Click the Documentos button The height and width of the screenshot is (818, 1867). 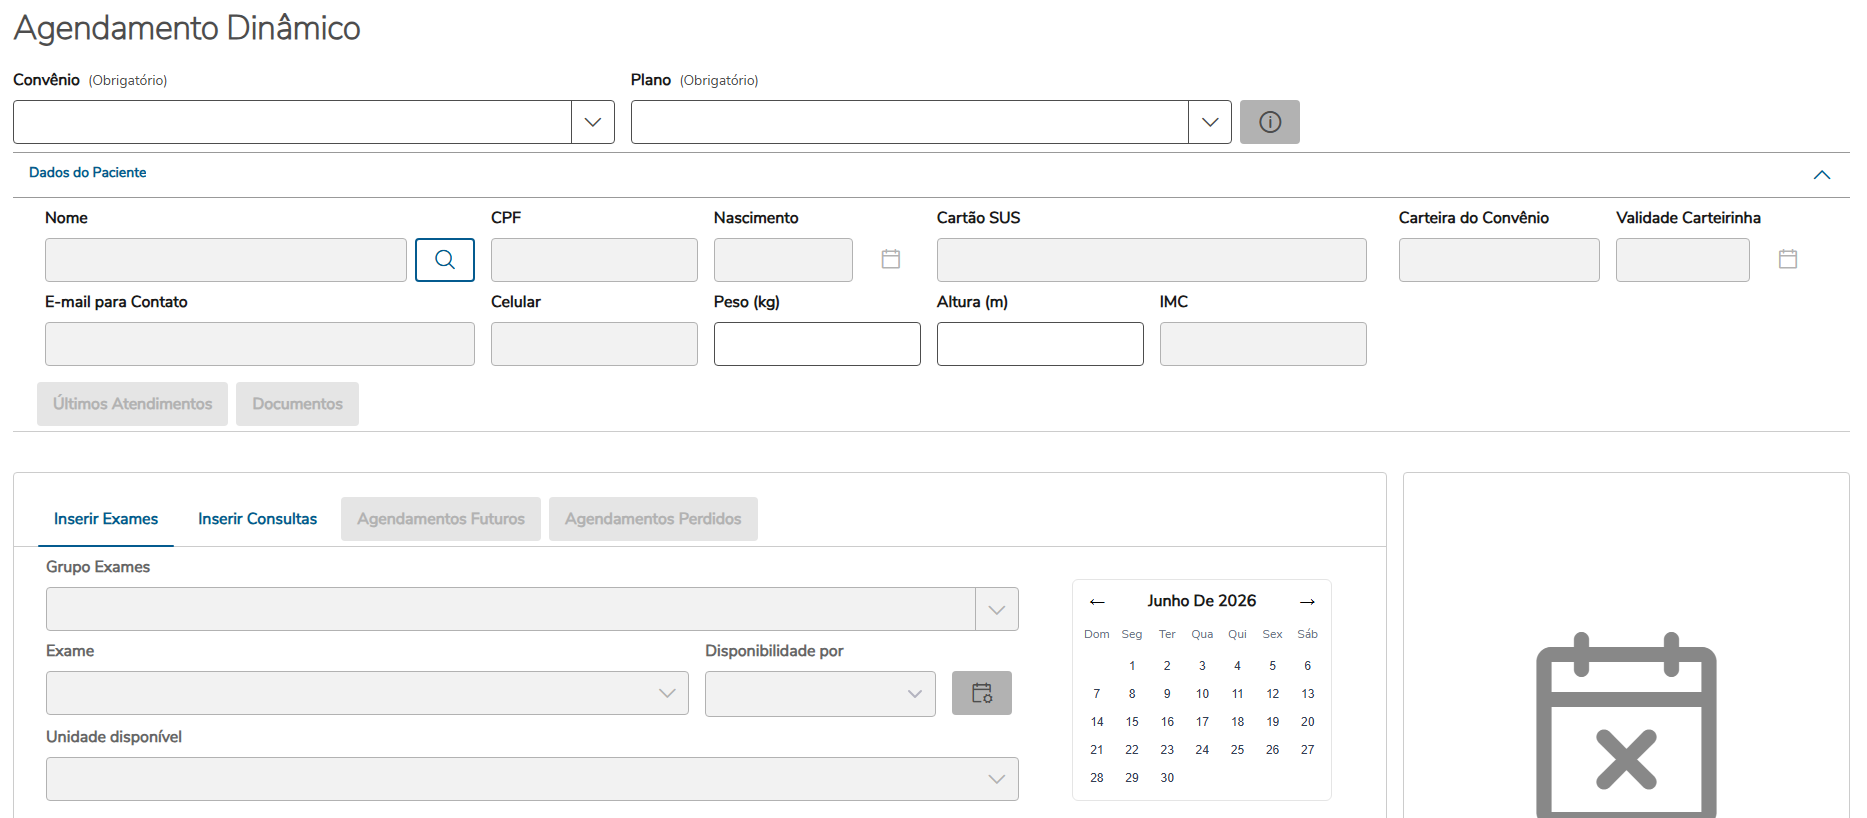(297, 404)
